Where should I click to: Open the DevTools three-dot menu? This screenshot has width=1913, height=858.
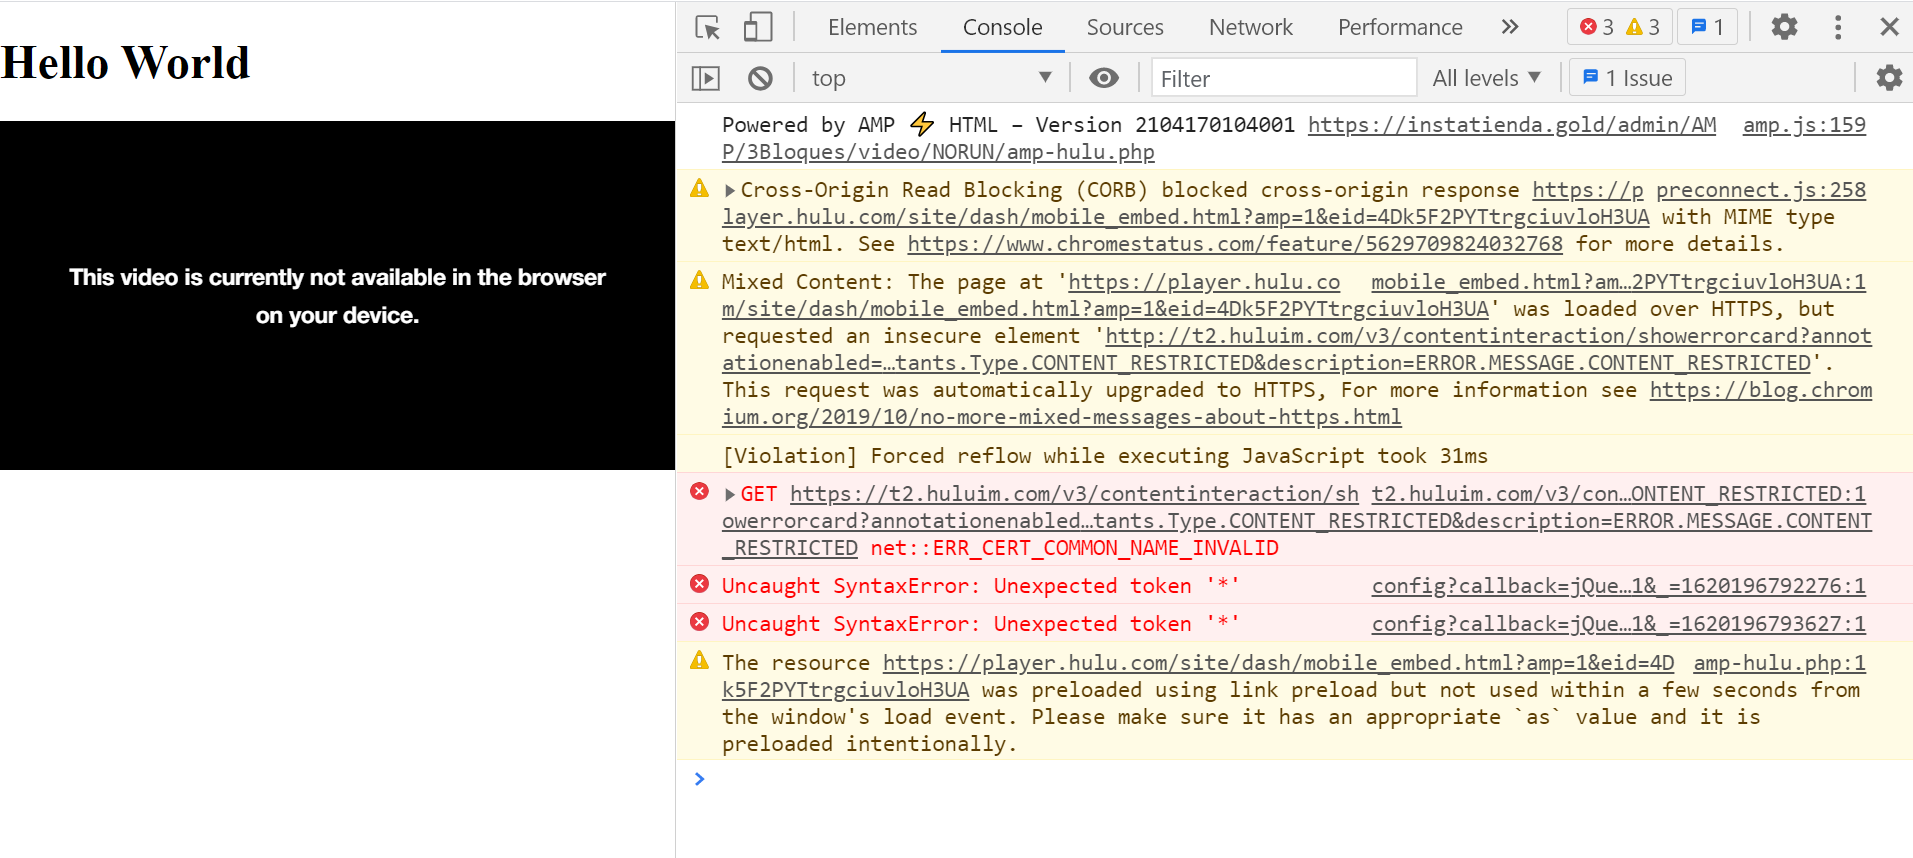point(1838,27)
